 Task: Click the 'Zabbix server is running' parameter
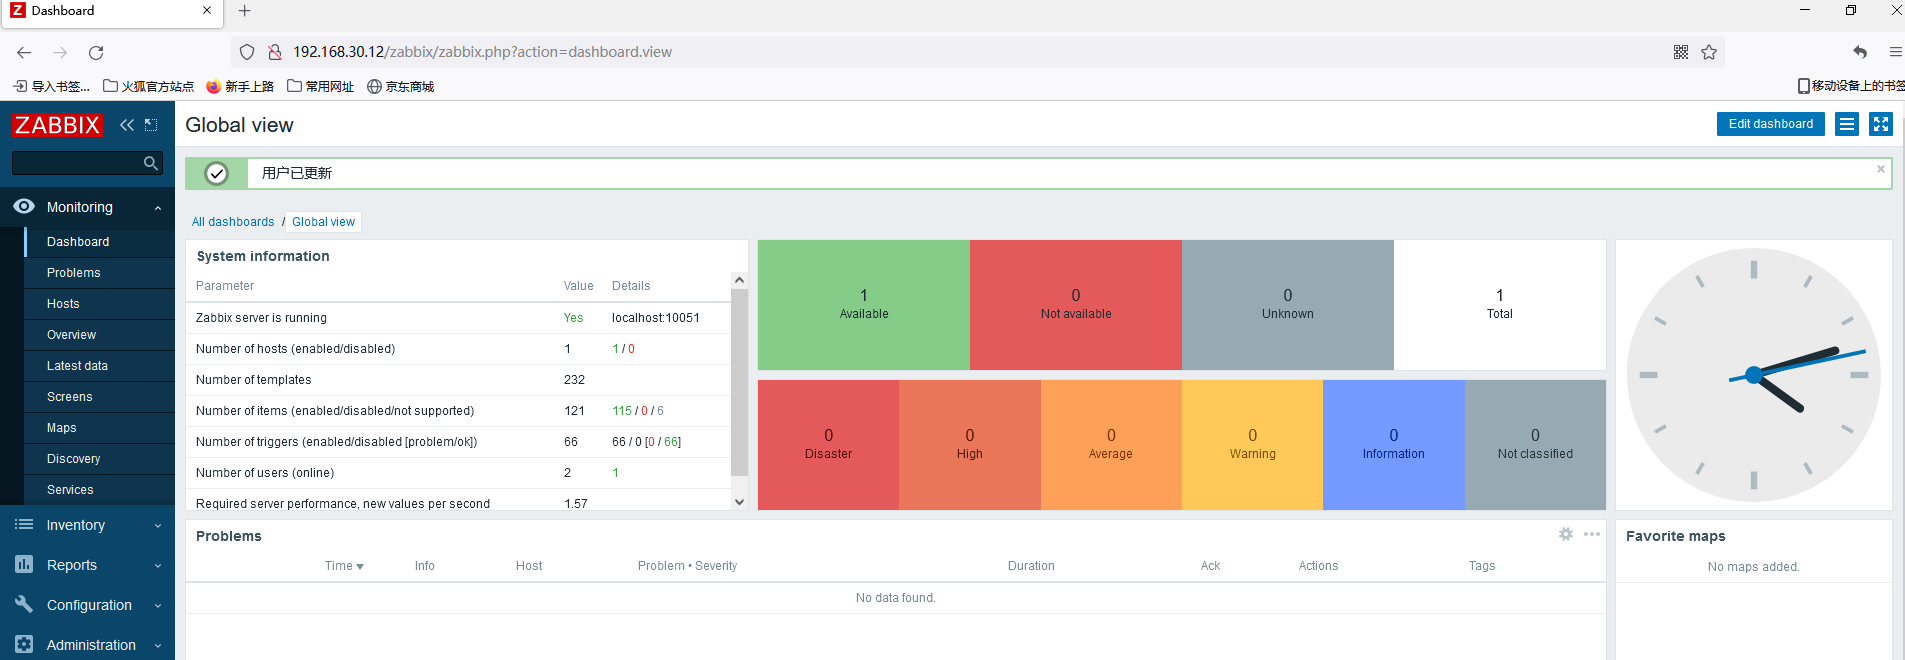click(261, 318)
